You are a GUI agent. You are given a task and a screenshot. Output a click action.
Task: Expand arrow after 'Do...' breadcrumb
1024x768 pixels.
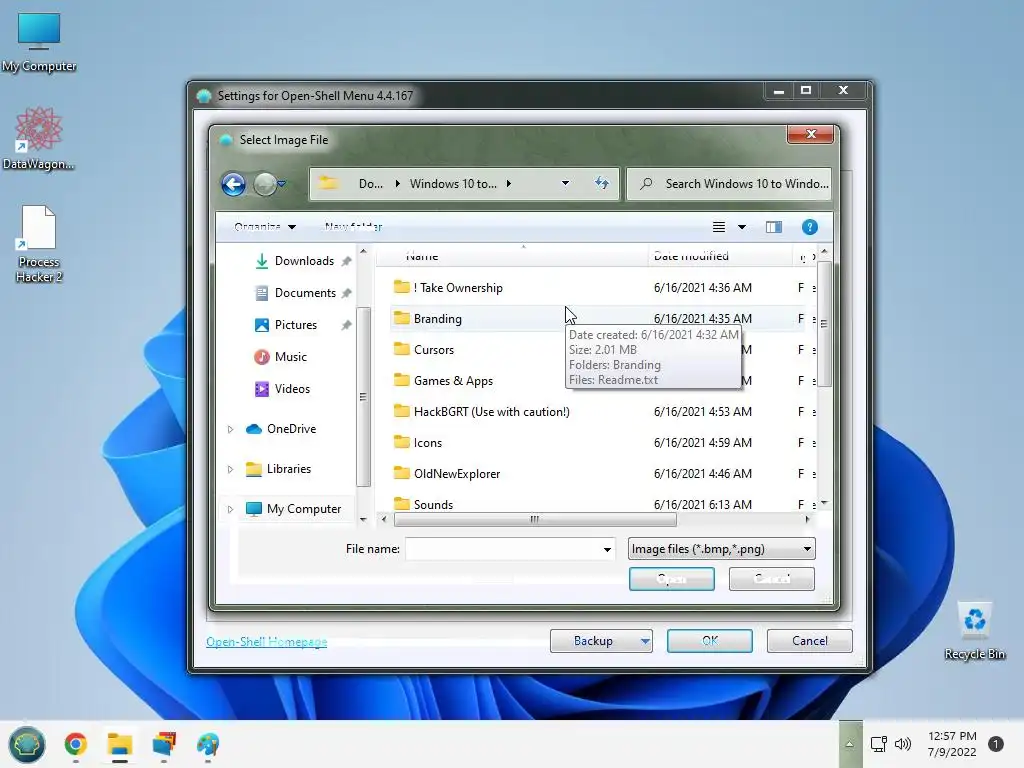[397, 184]
